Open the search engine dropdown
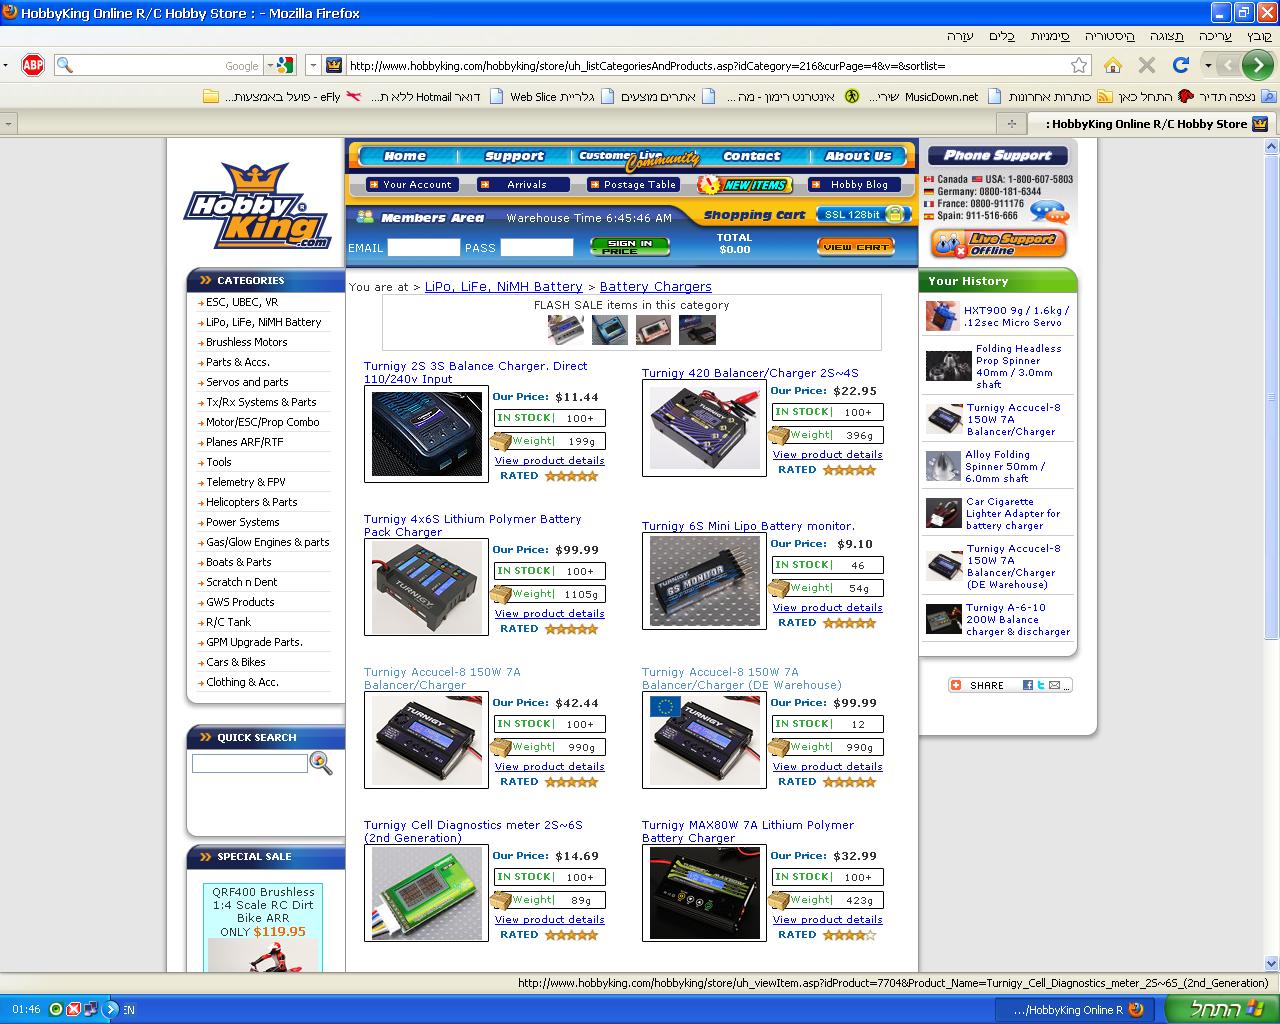1280x1024 pixels. pyautogui.click(x=270, y=65)
